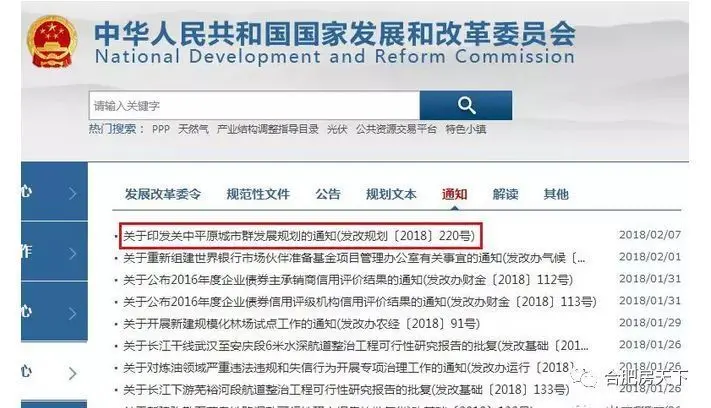Open notice 发改办财金〔2018〕113号

(360, 301)
